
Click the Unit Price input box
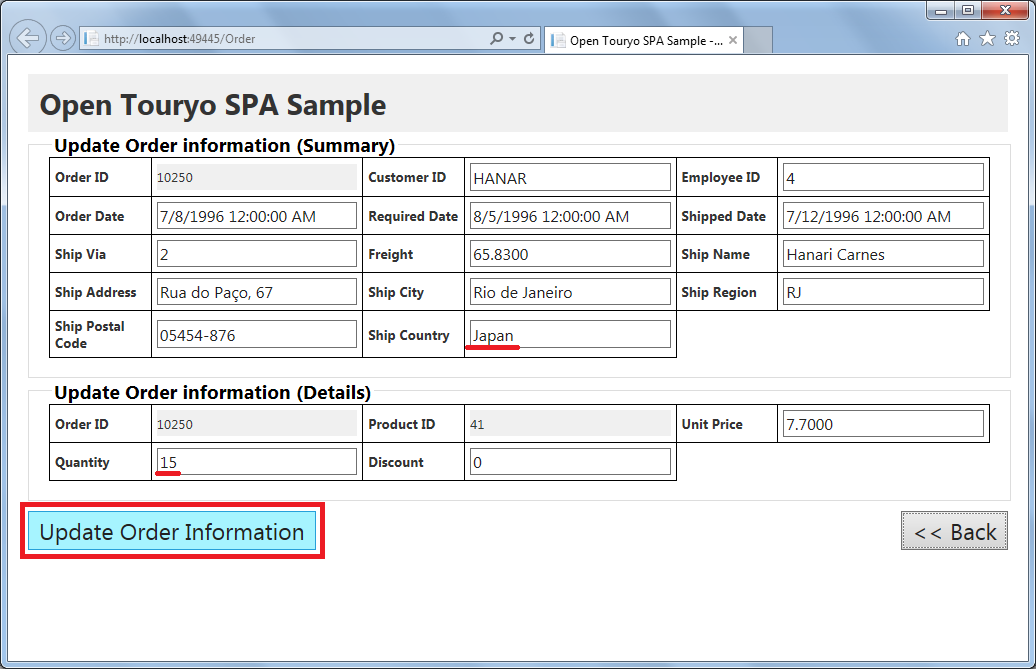pyautogui.click(x=883, y=424)
